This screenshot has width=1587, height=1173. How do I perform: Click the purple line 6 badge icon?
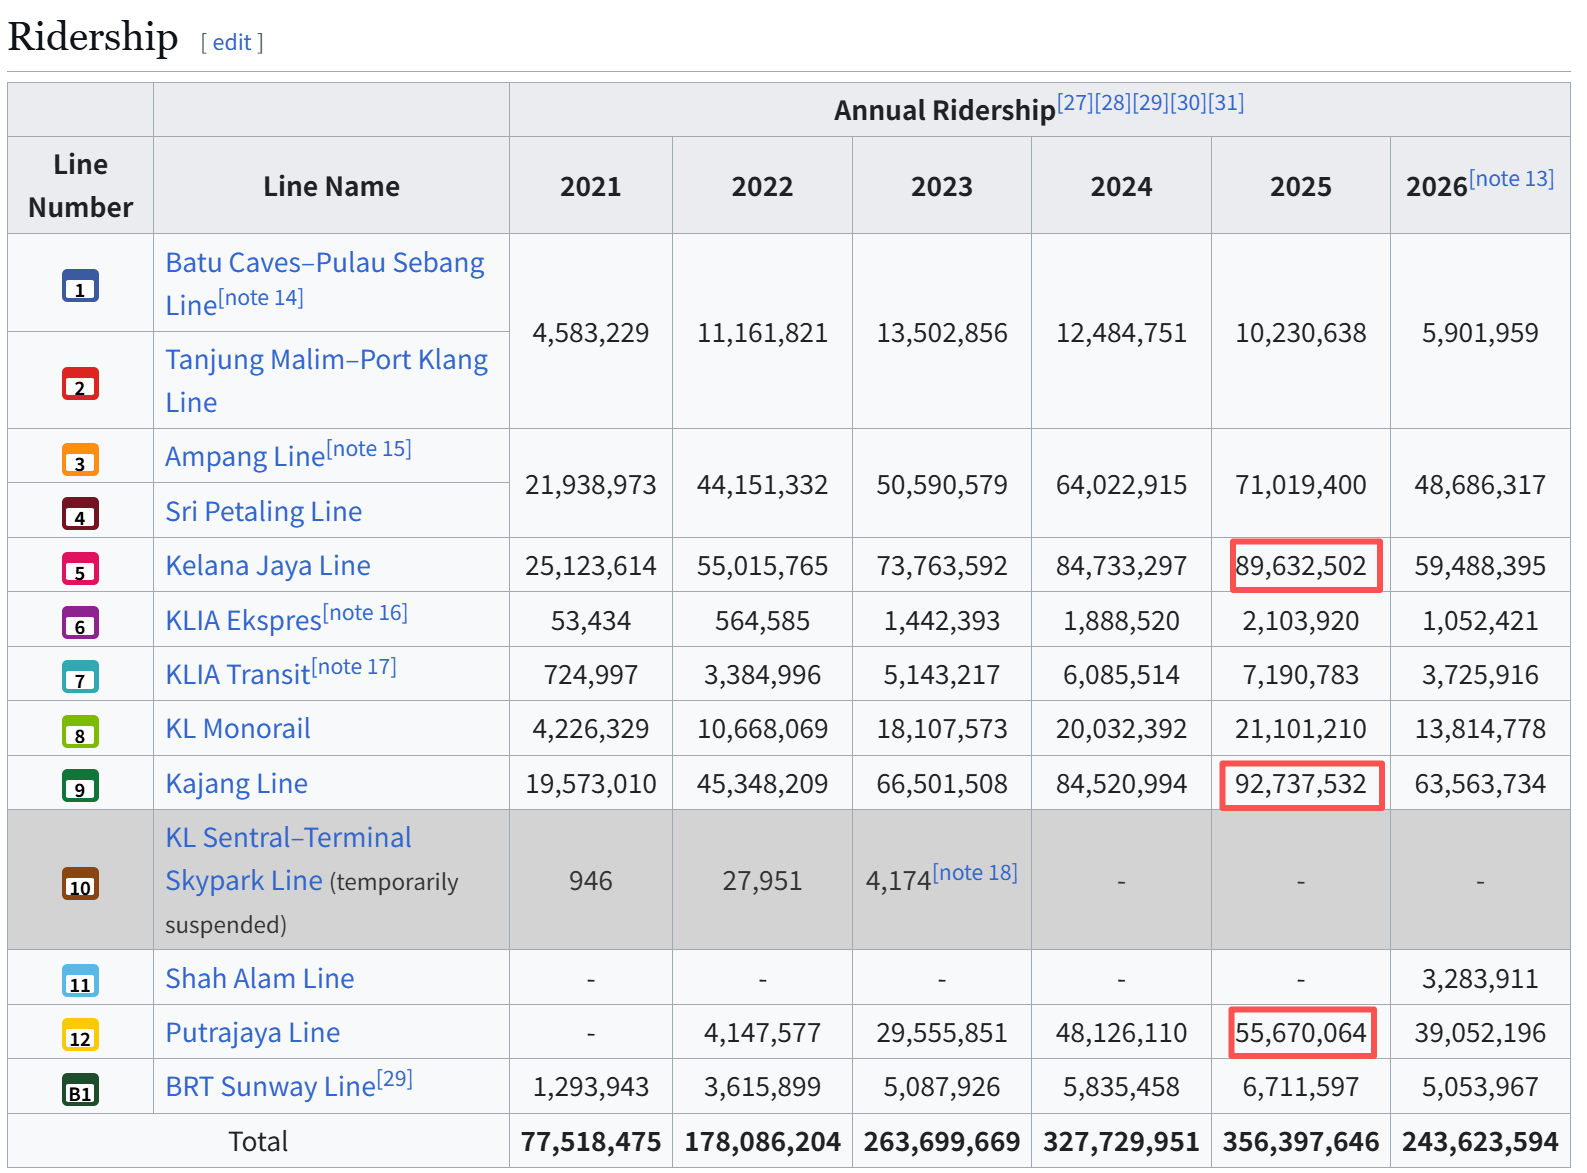click(x=80, y=622)
